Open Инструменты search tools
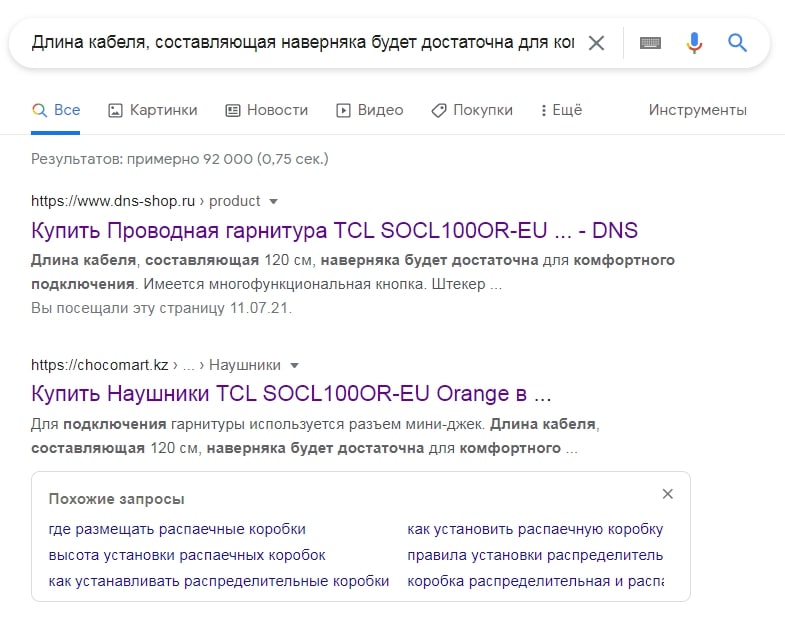The width and height of the screenshot is (785, 624). tap(697, 110)
